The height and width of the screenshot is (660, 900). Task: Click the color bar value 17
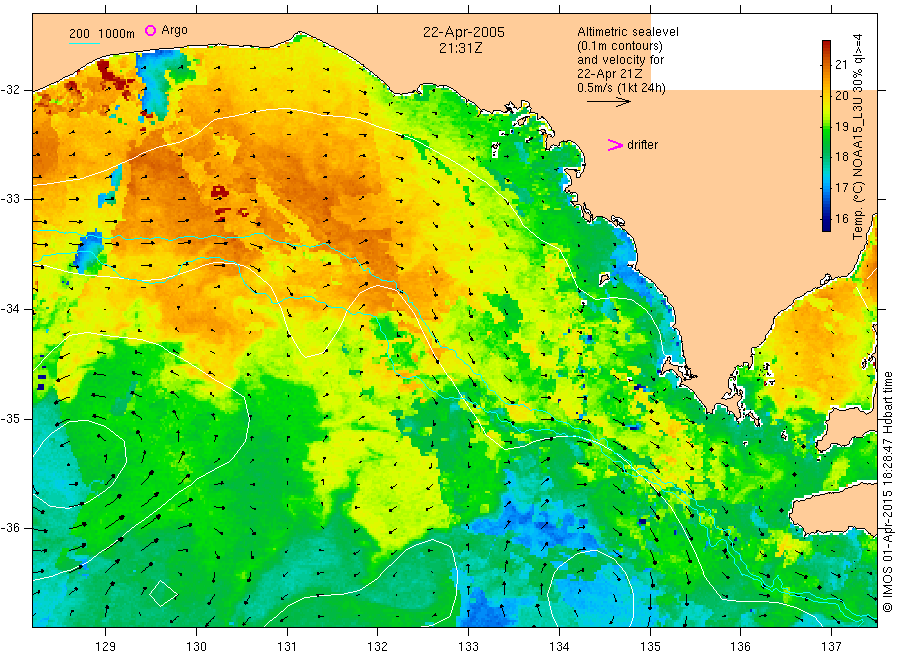tap(841, 188)
